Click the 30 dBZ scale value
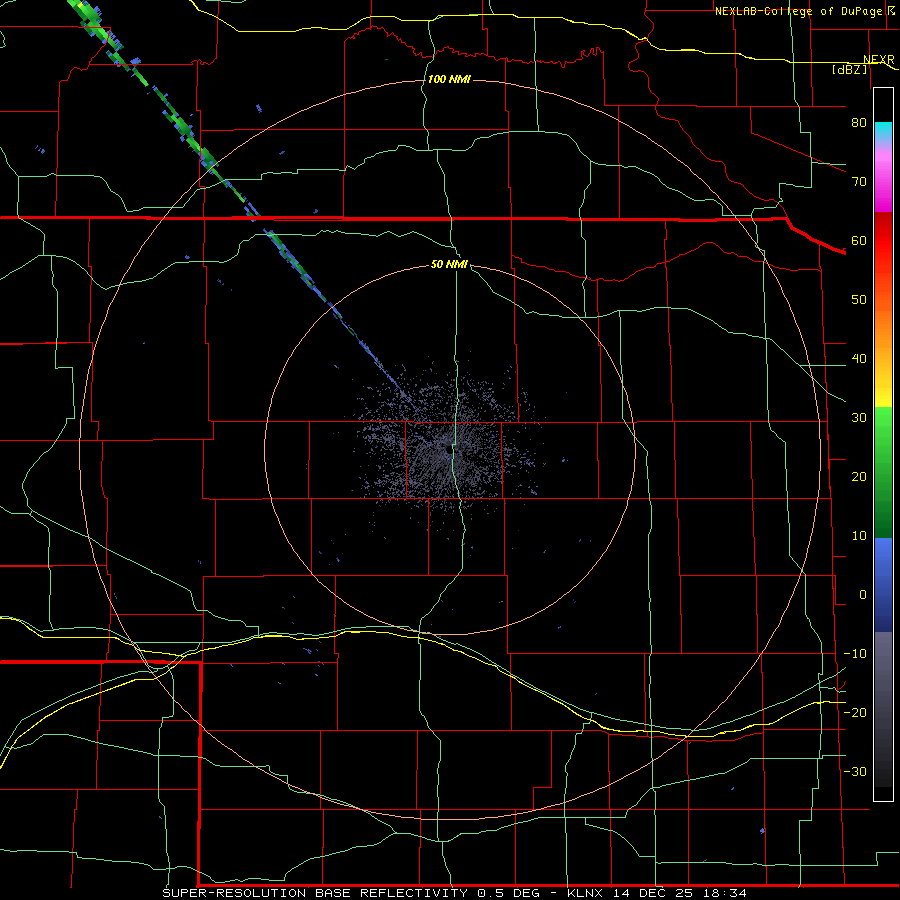This screenshot has width=900, height=900. (x=859, y=417)
